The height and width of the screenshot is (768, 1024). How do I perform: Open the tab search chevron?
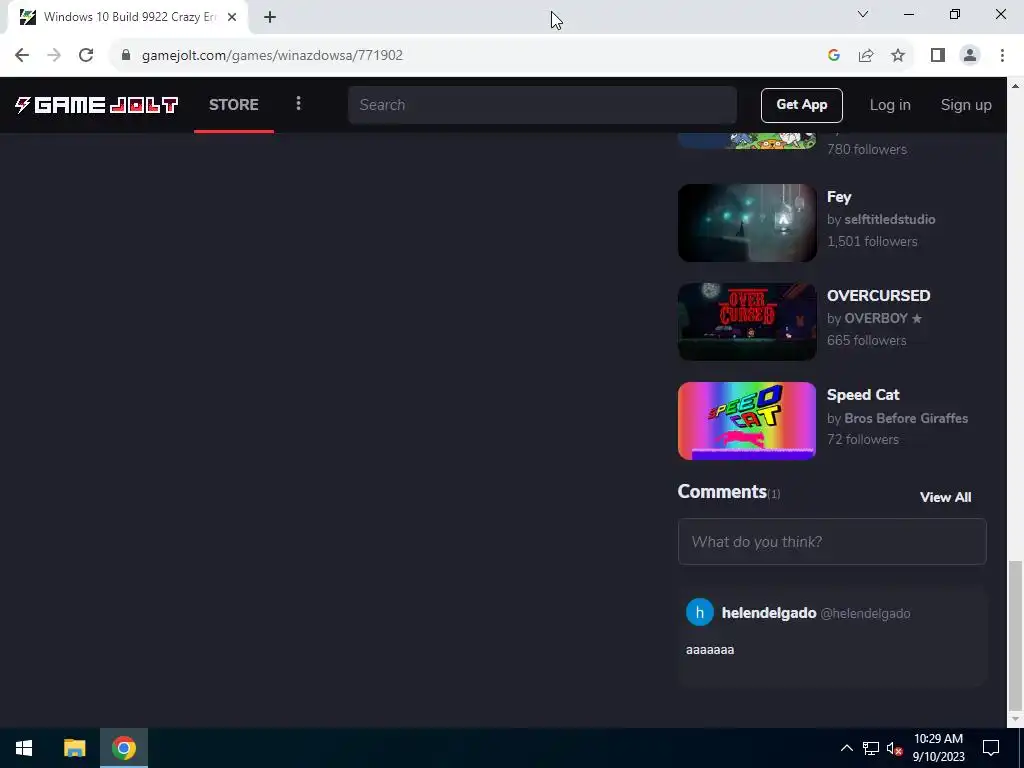863,14
